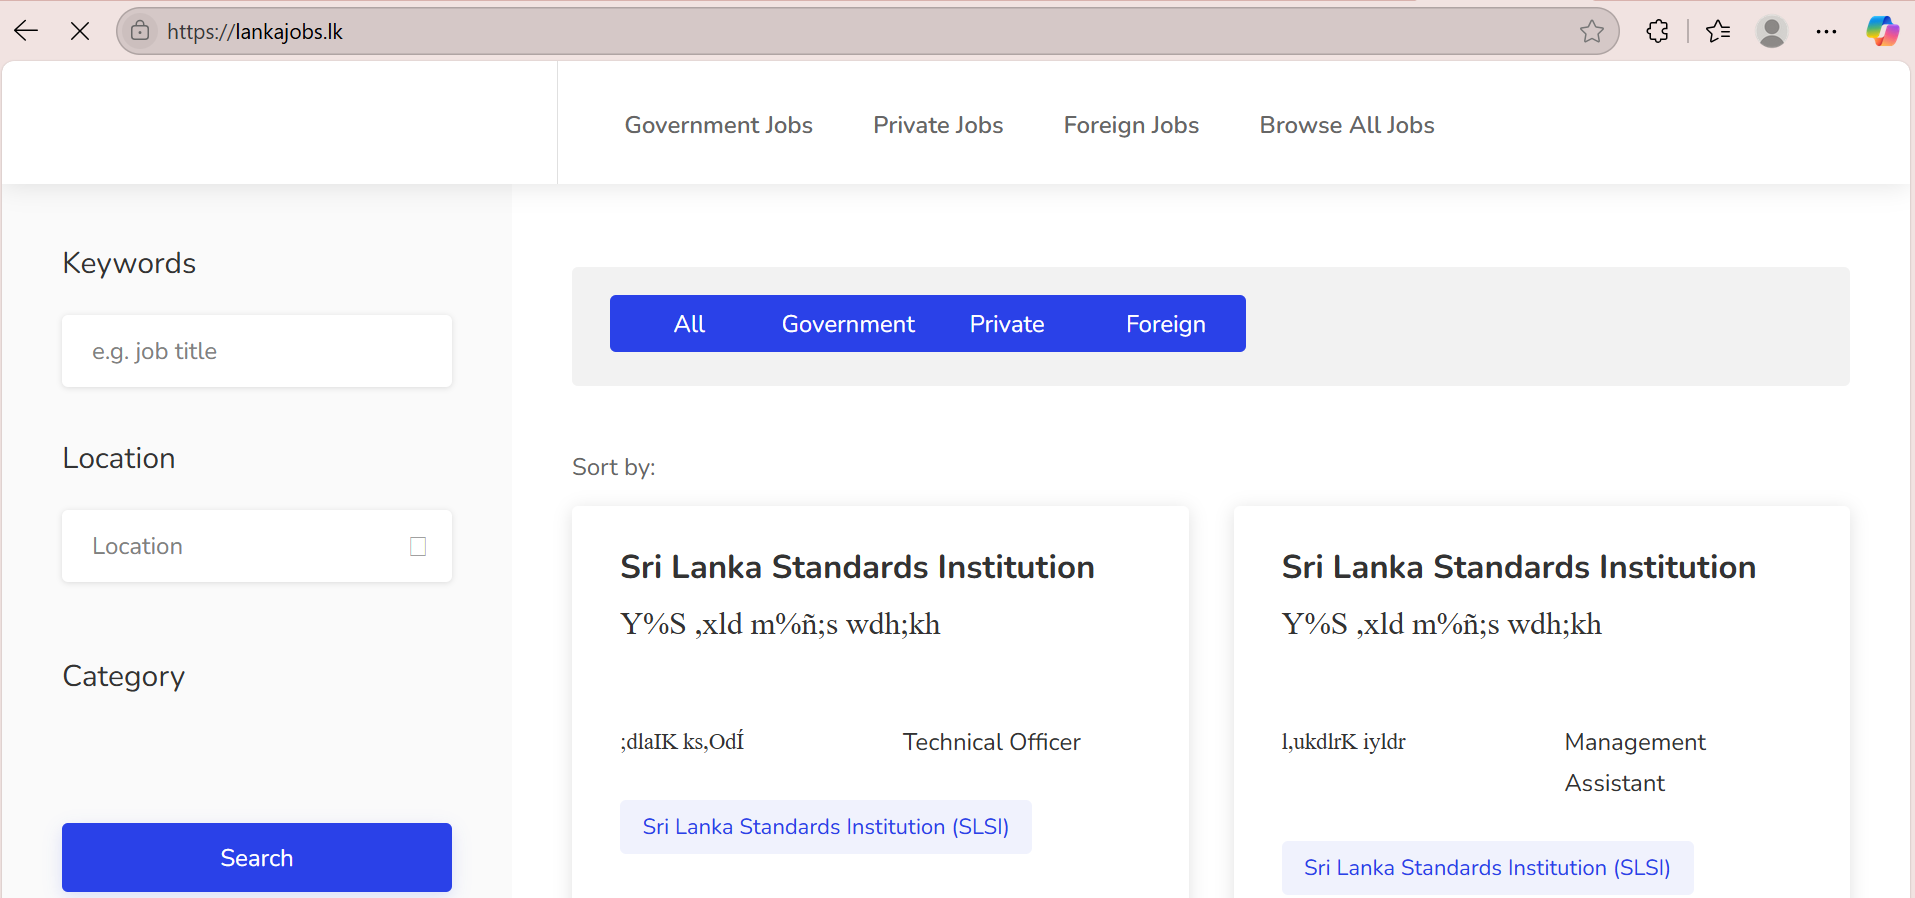Launch Copilot from toolbar icon
The height and width of the screenshot is (898, 1915).
tap(1882, 31)
